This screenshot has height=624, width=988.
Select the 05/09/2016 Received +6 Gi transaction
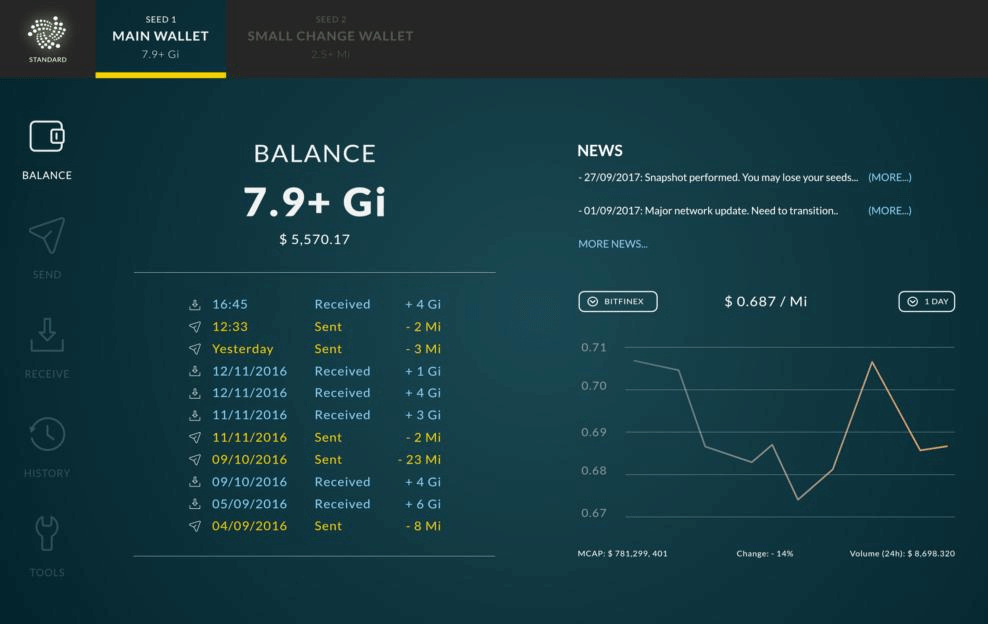(315, 504)
